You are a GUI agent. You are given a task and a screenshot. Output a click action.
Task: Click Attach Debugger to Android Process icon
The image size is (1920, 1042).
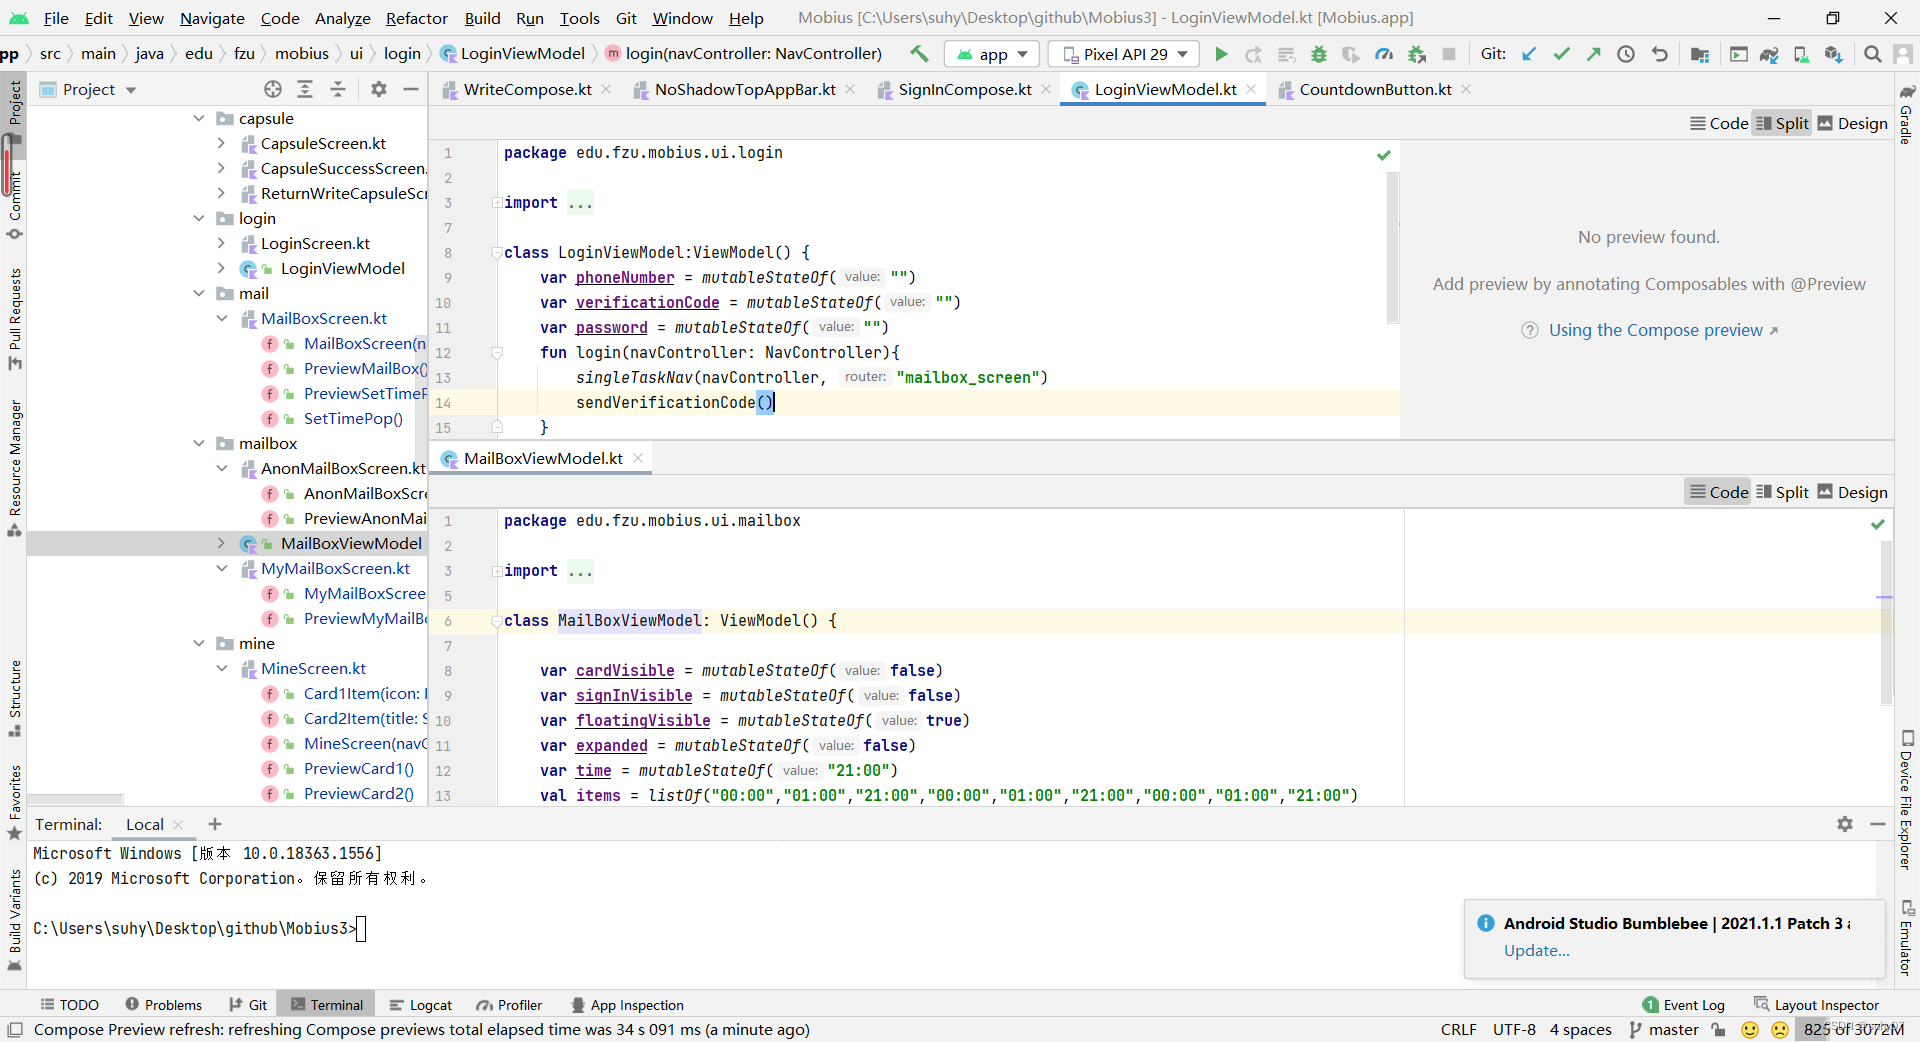pyautogui.click(x=1417, y=54)
